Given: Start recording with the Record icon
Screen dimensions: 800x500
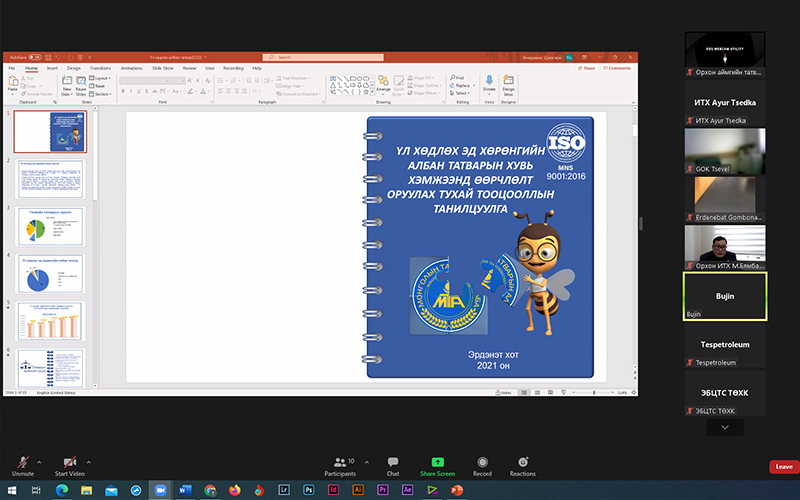Looking at the screenshot, I should point(482,462).
